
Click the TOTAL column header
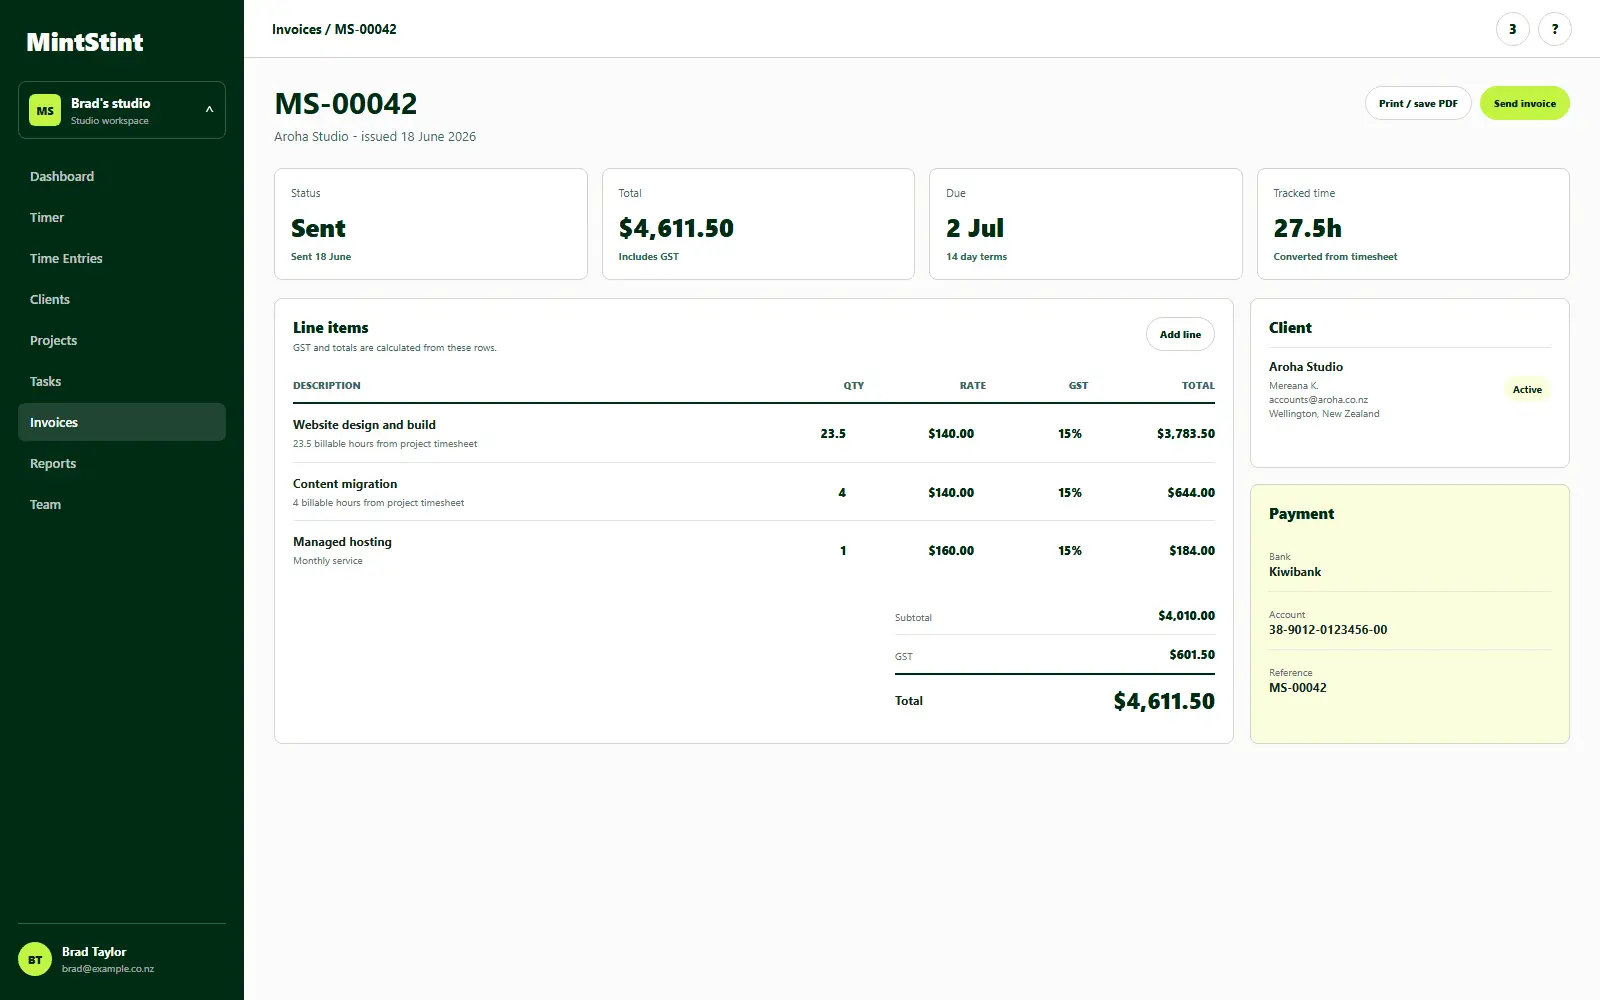coord(1198,385)
